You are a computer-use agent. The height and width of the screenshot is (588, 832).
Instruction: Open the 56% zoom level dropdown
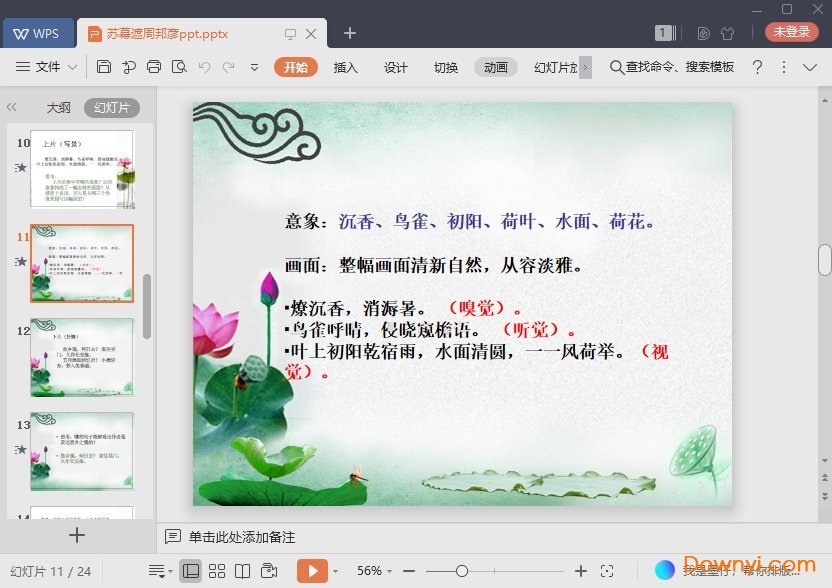[x=374, y=571]
